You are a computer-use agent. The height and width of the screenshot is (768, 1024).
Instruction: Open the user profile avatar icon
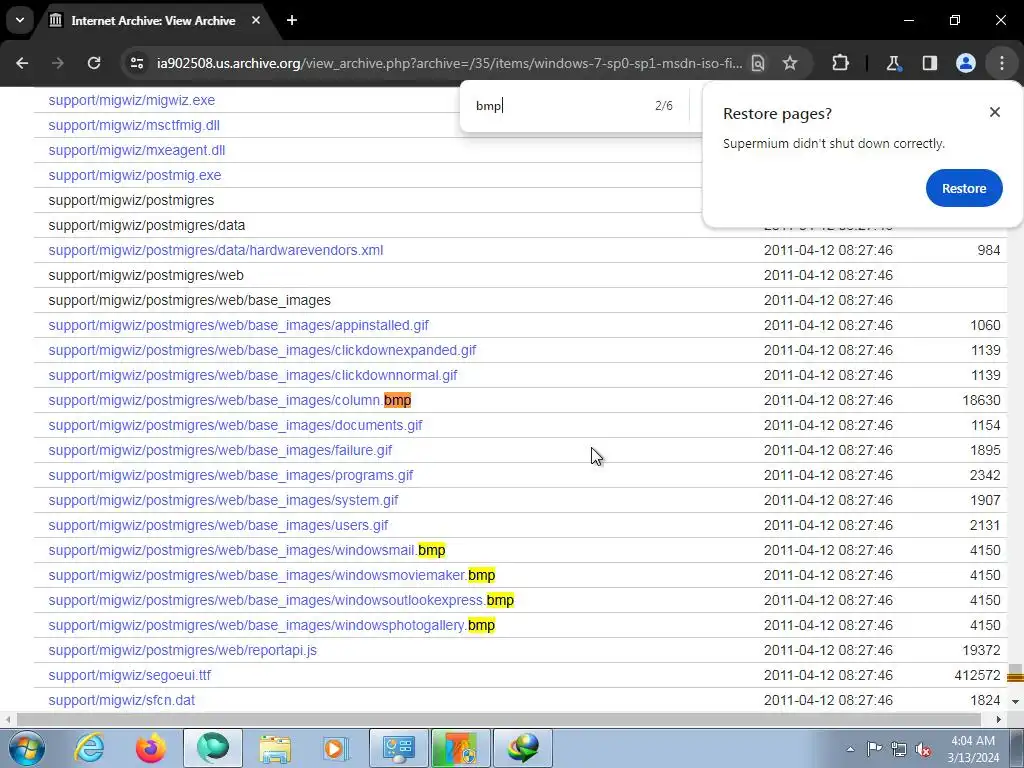point(966,63)
